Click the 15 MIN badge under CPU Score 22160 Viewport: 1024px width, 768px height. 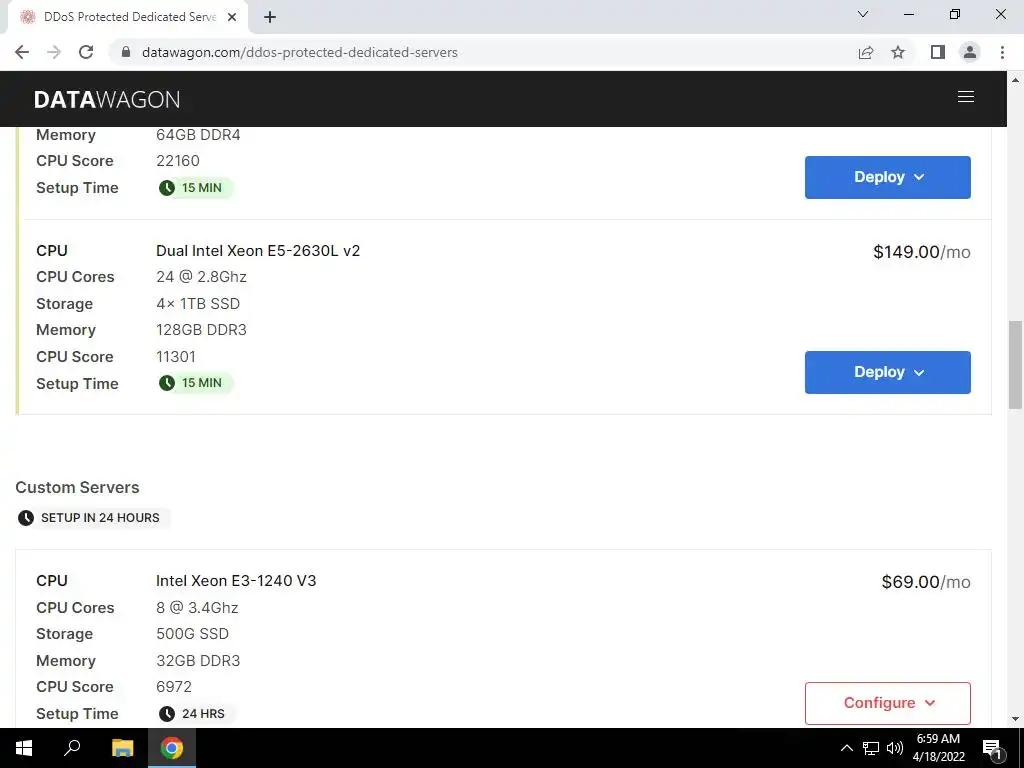tap(195, 188)
